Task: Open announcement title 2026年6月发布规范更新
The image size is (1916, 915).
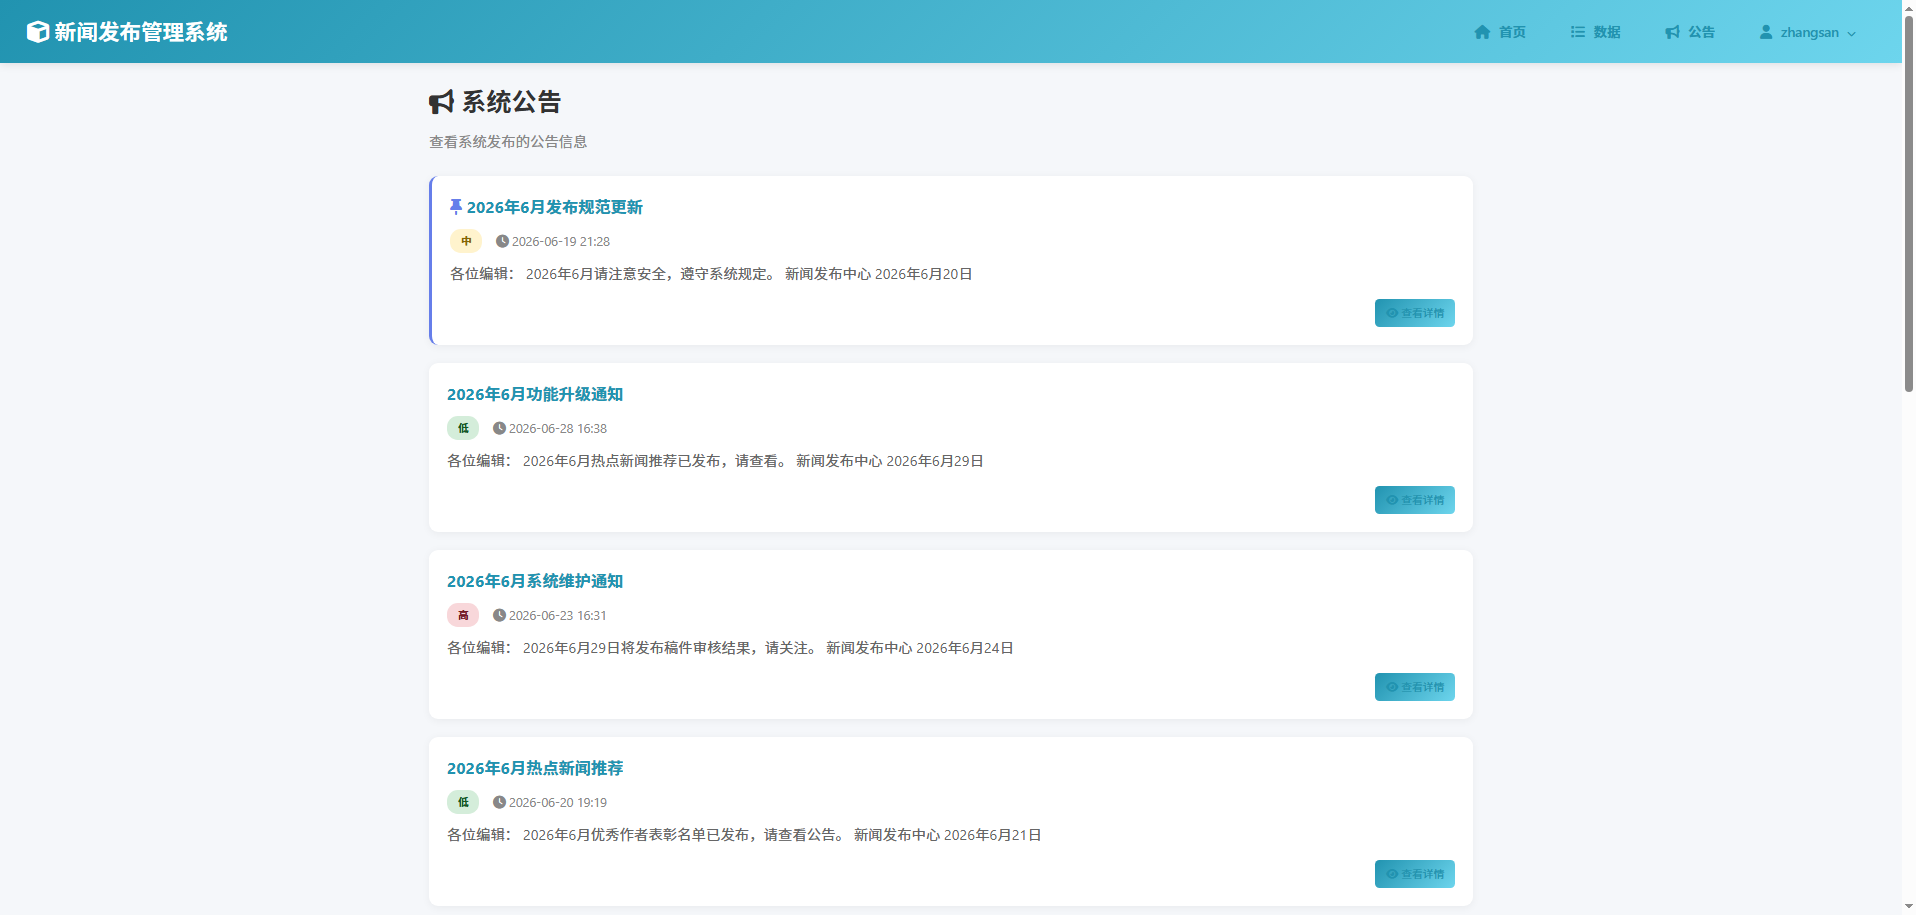Action: (555, 207)
